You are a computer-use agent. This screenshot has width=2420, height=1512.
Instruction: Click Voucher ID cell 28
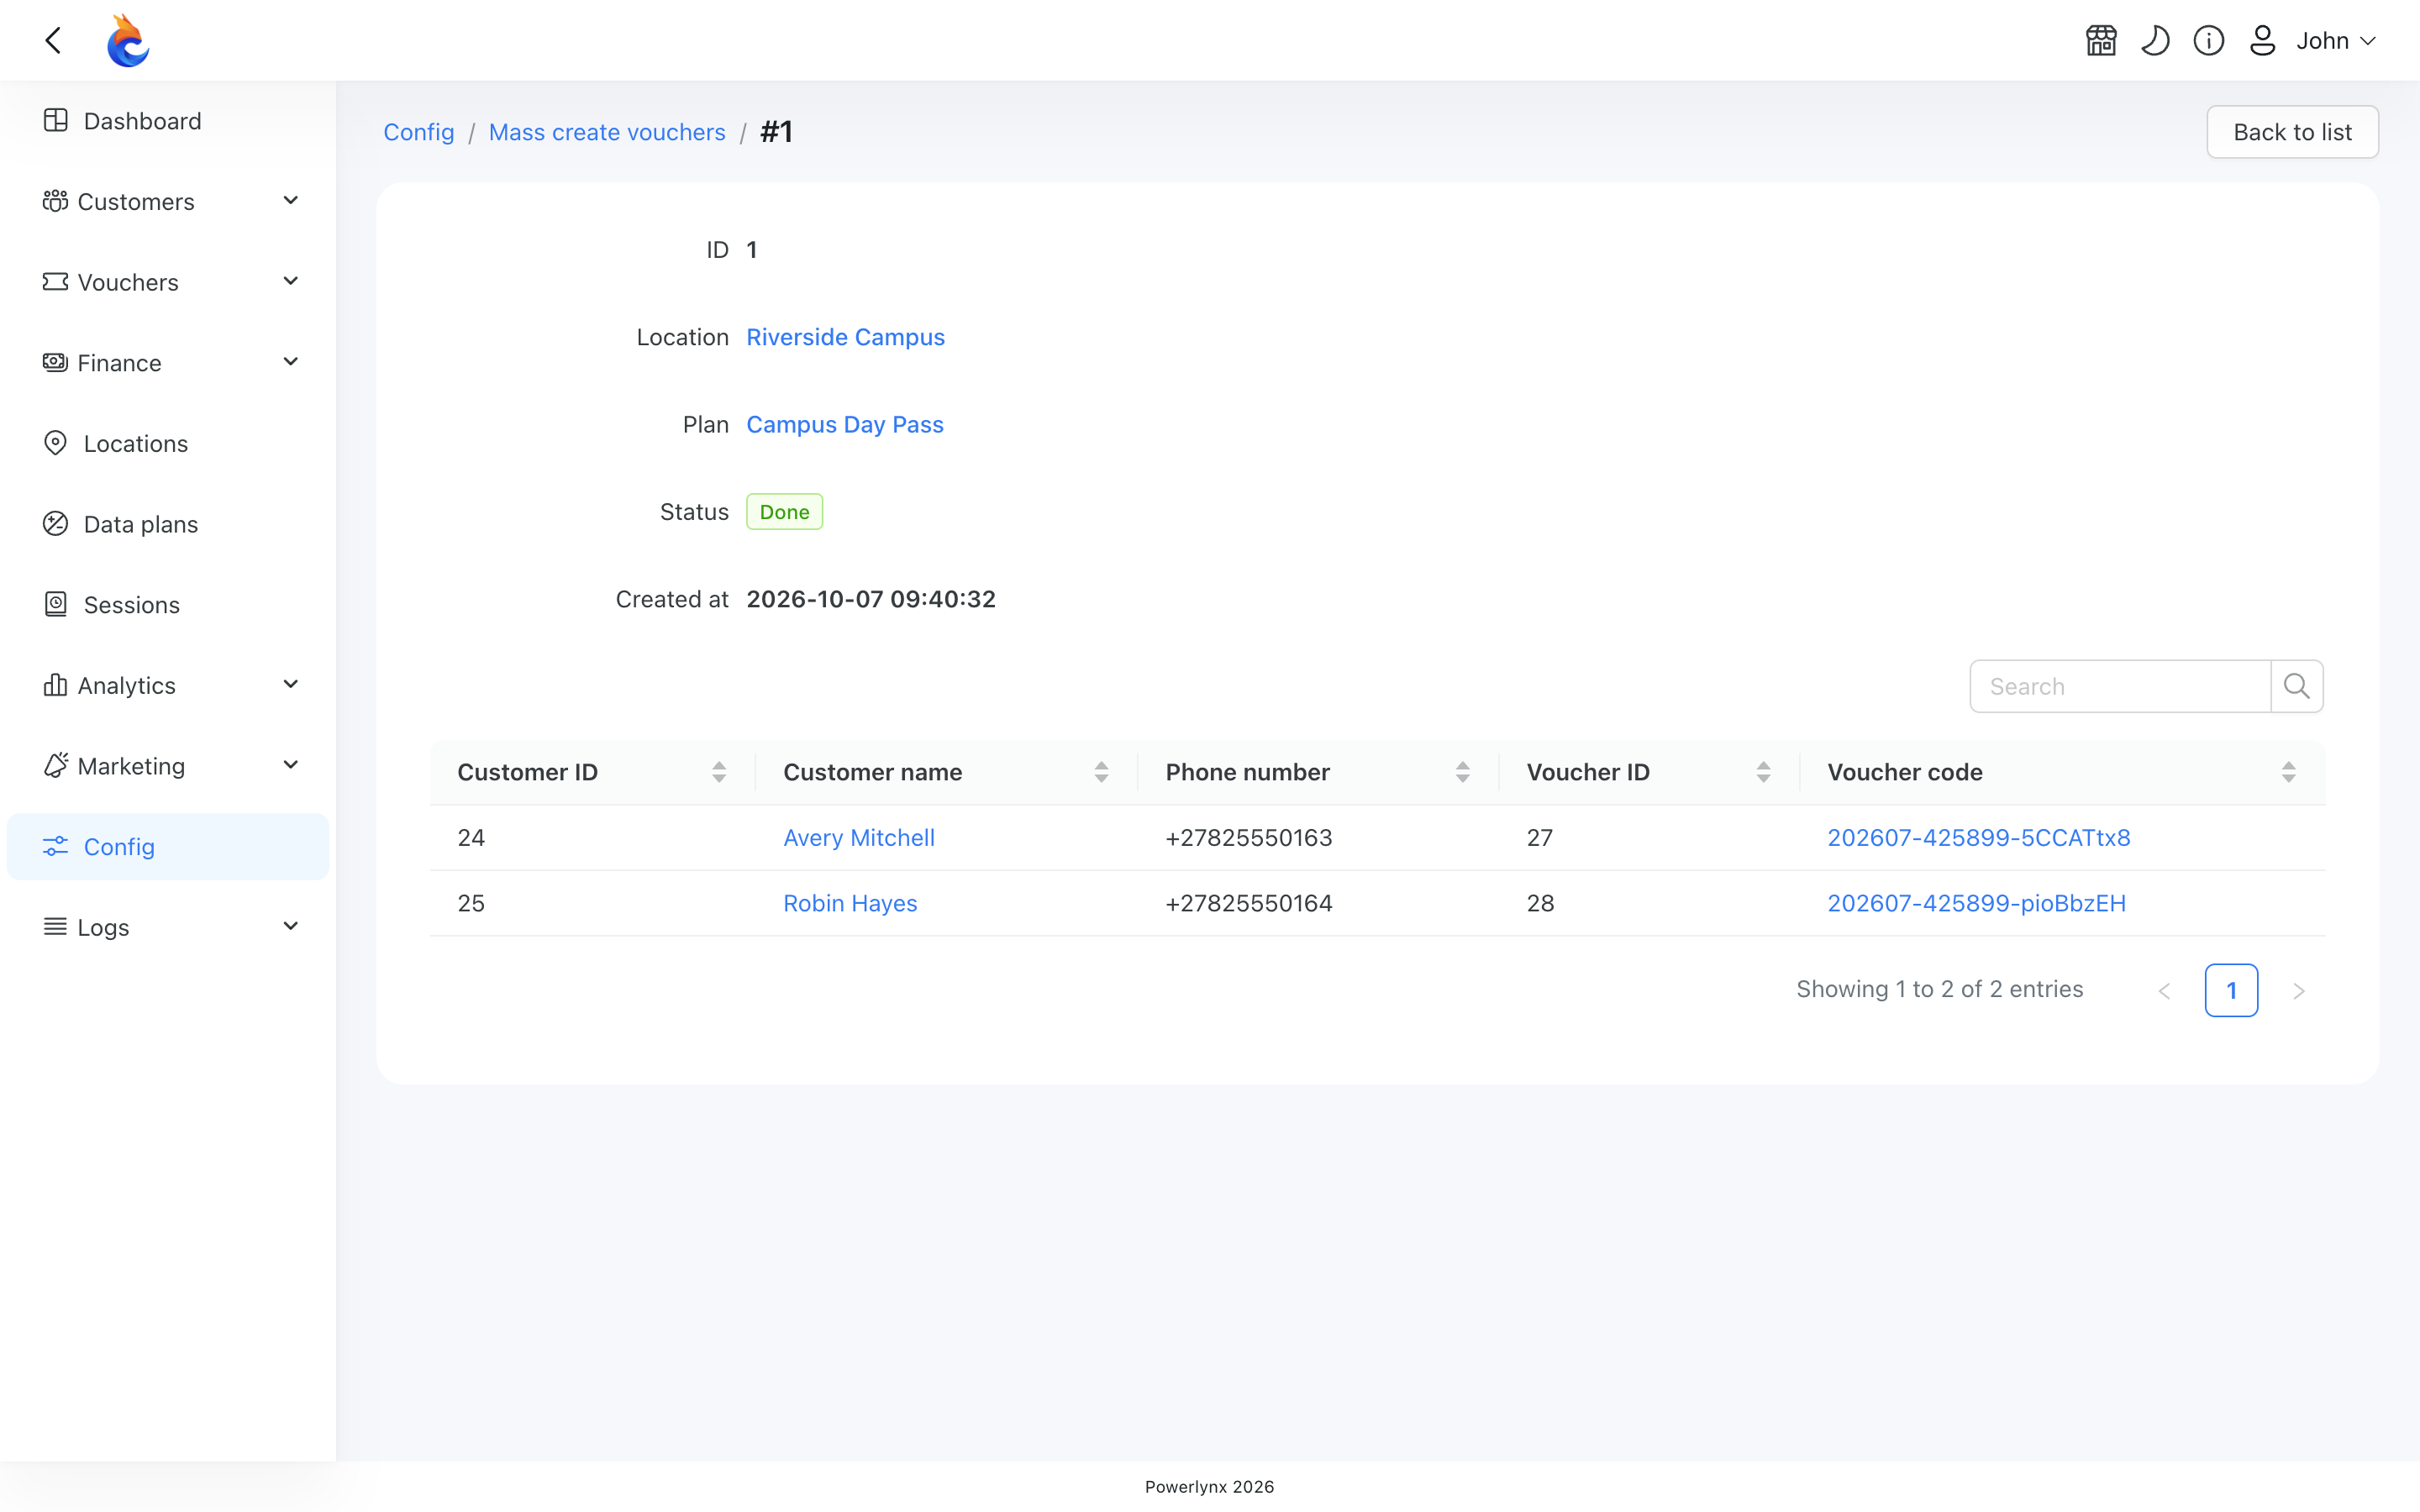point(1540,903)
